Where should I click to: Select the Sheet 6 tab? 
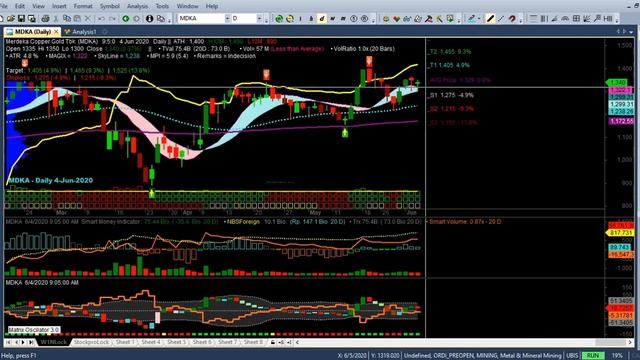[202, 342]
